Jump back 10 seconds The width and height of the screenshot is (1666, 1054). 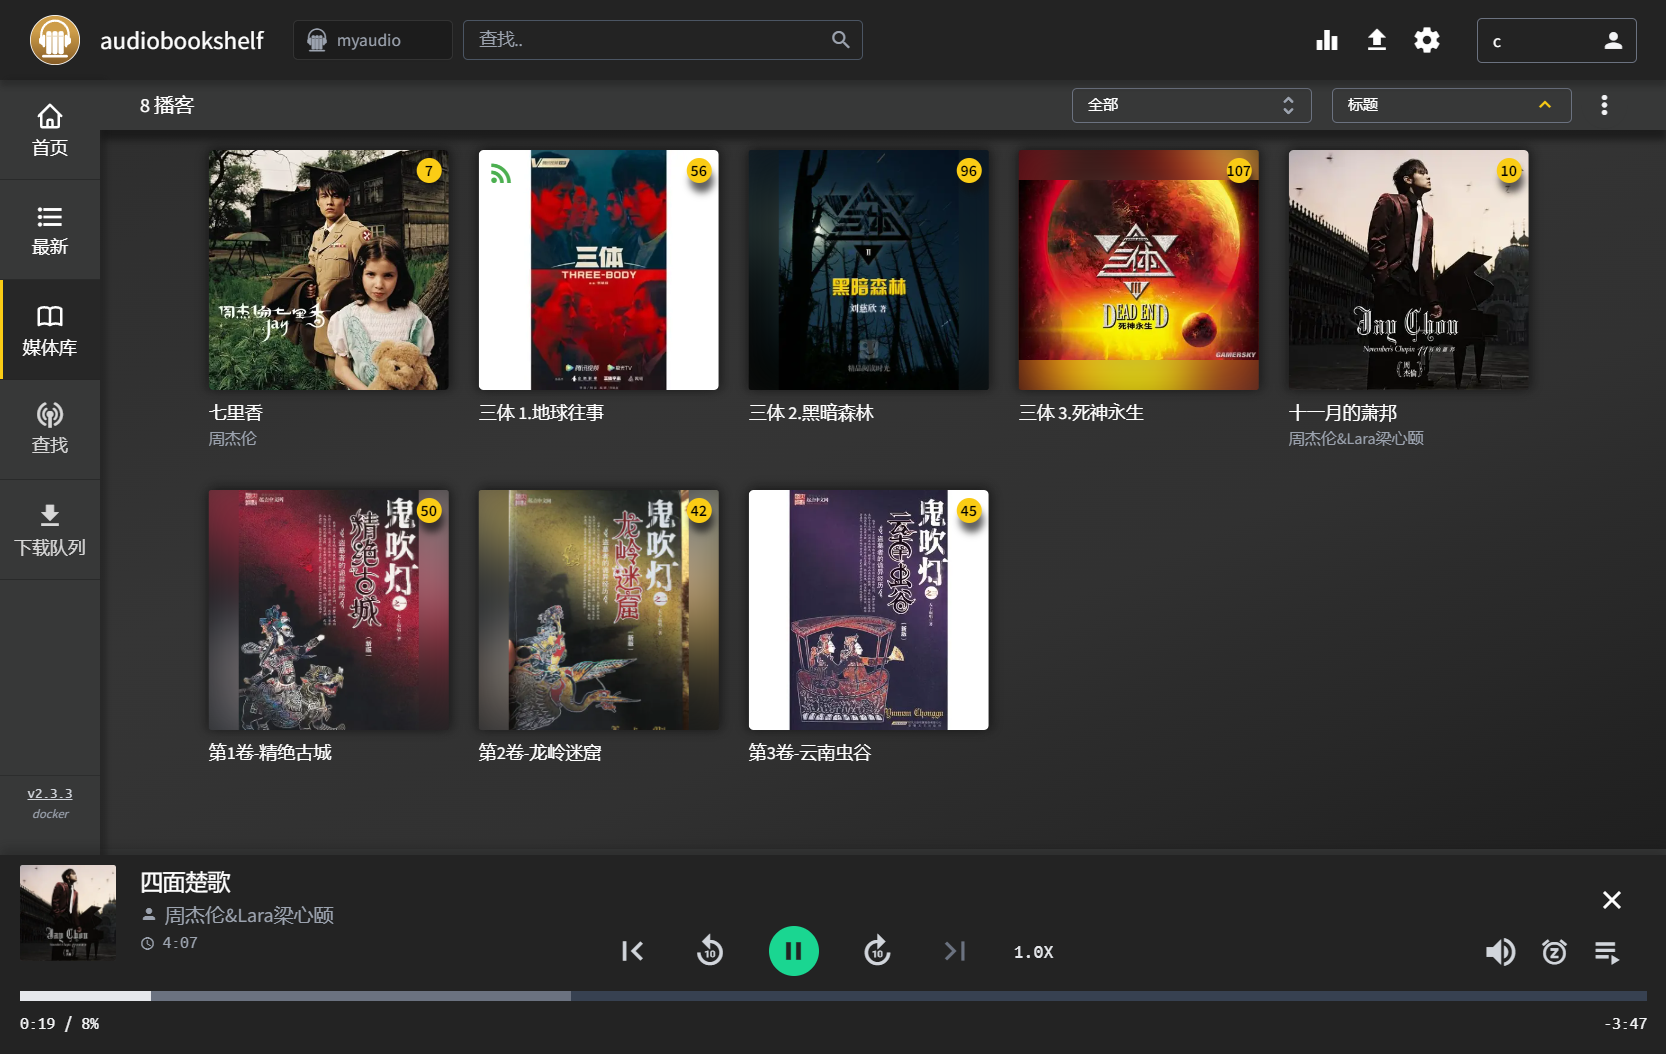[x=710, y=951]
